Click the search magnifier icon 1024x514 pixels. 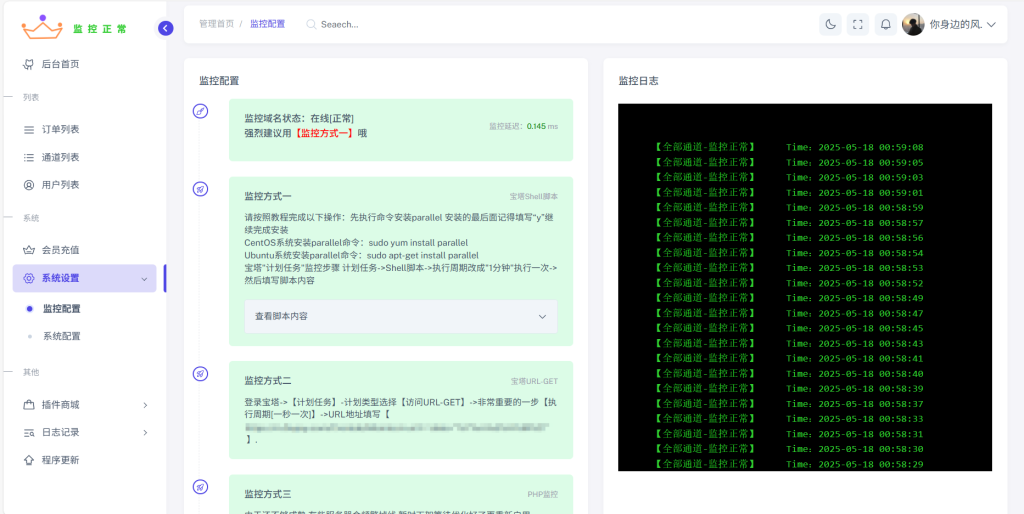(312, 24)
